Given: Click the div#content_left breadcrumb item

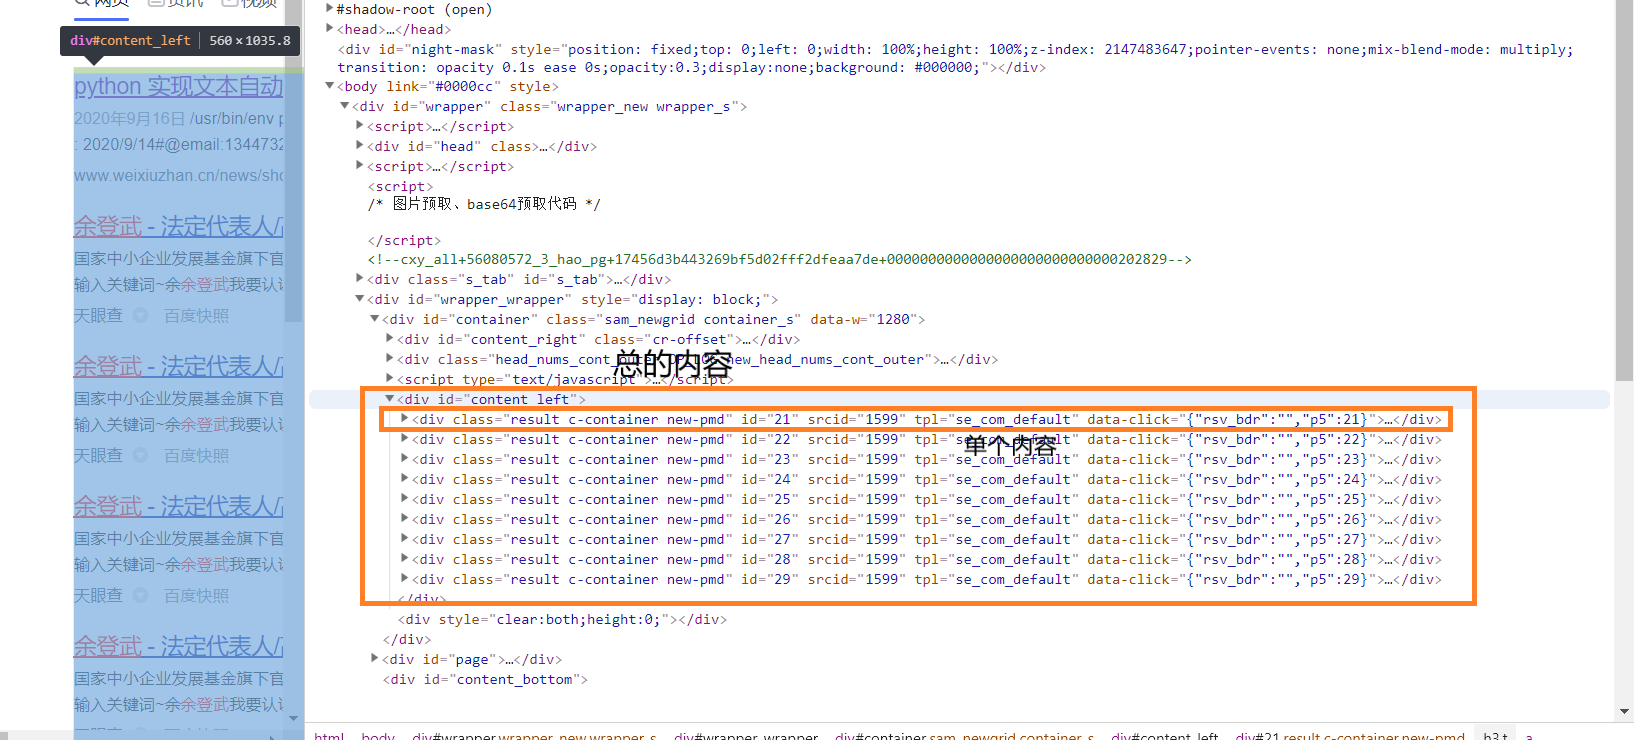Looking at the screenshot, I should click(x=1165, y=735).
